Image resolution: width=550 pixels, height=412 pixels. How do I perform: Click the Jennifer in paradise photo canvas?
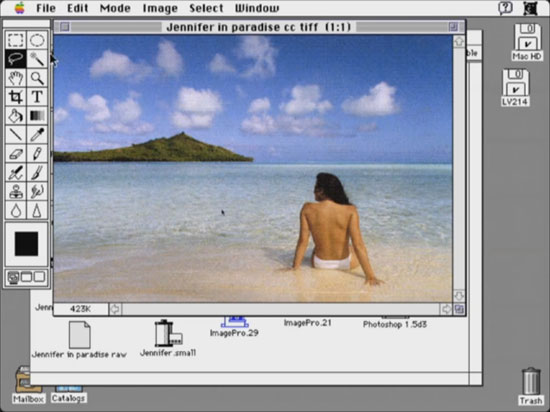coord(253,168)
